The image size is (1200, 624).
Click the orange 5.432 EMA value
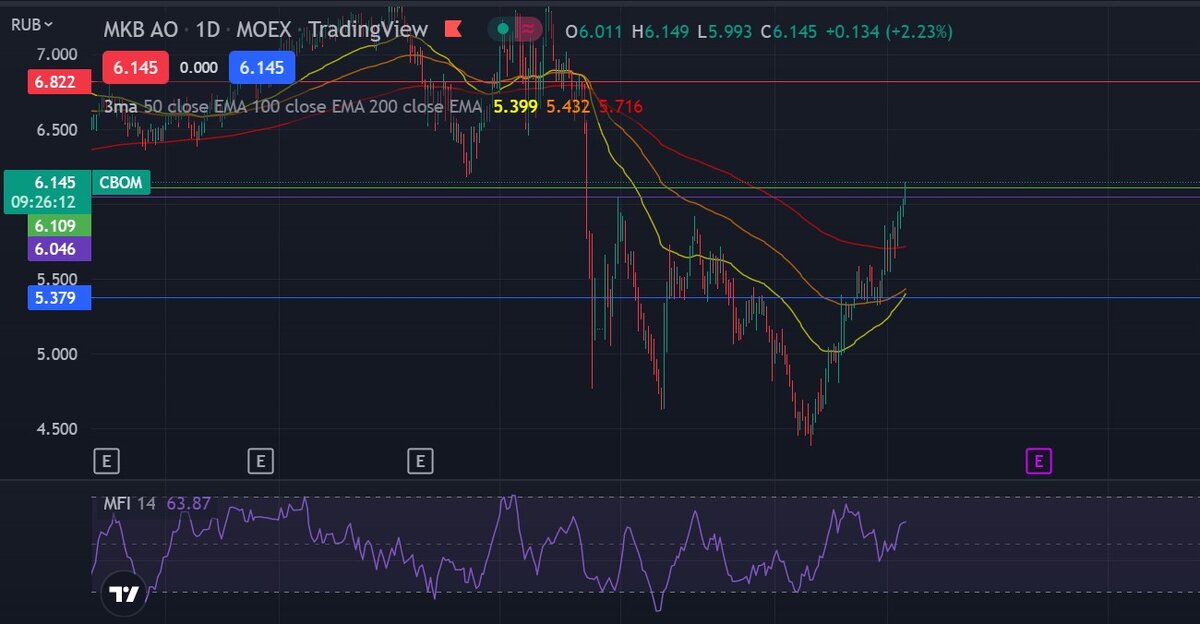point(567,106)
